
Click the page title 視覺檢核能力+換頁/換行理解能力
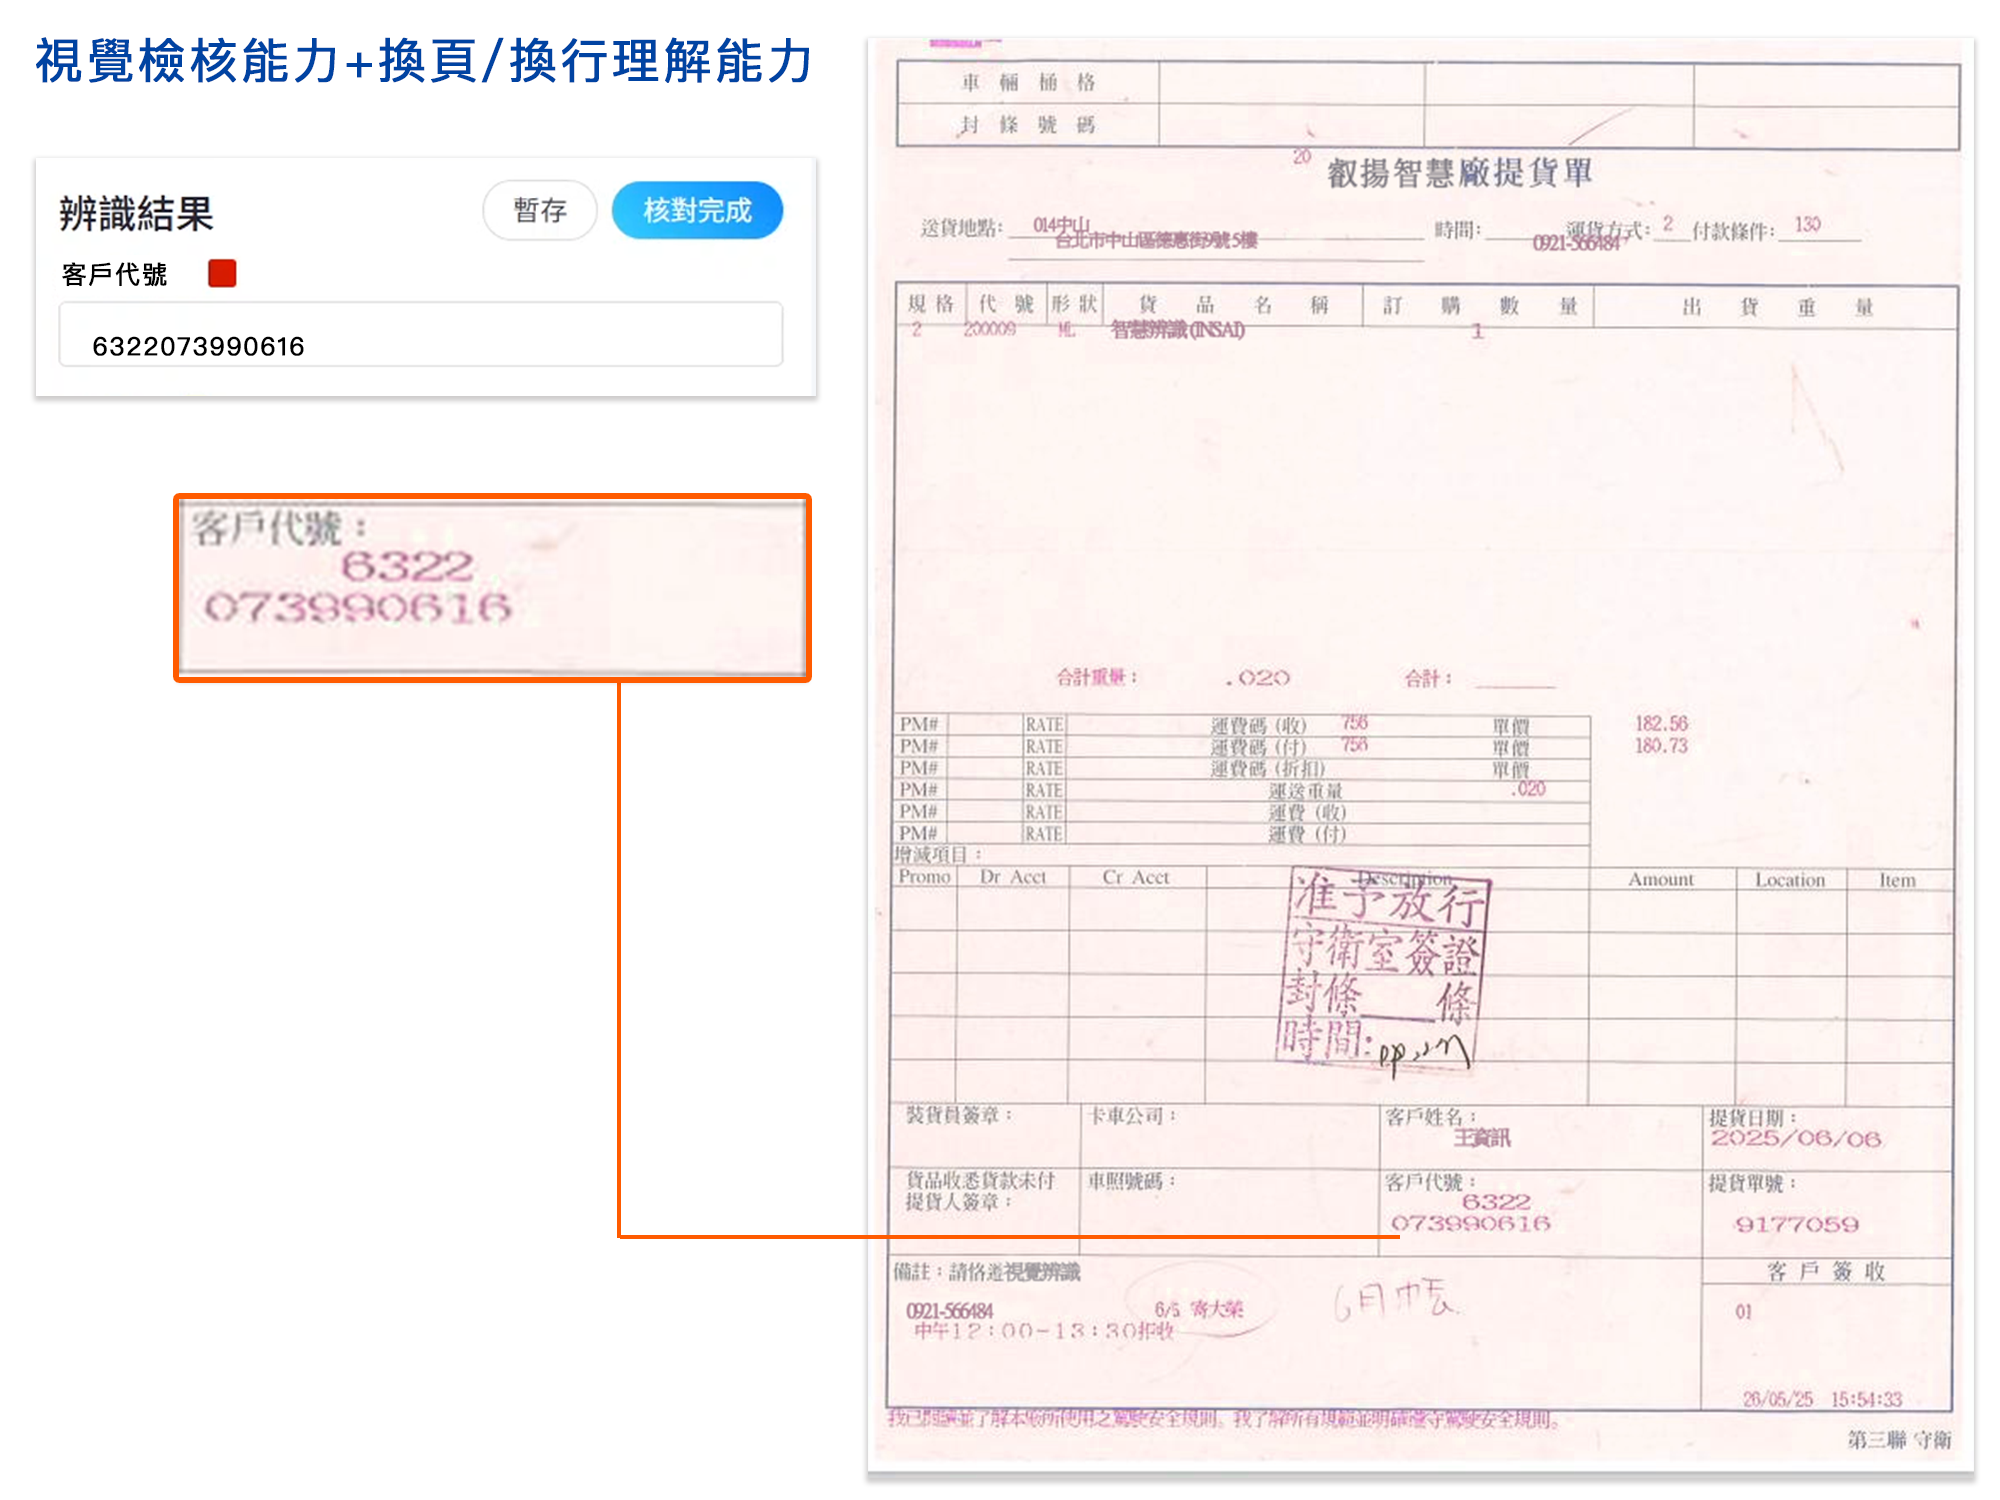[x=423, y=61]
